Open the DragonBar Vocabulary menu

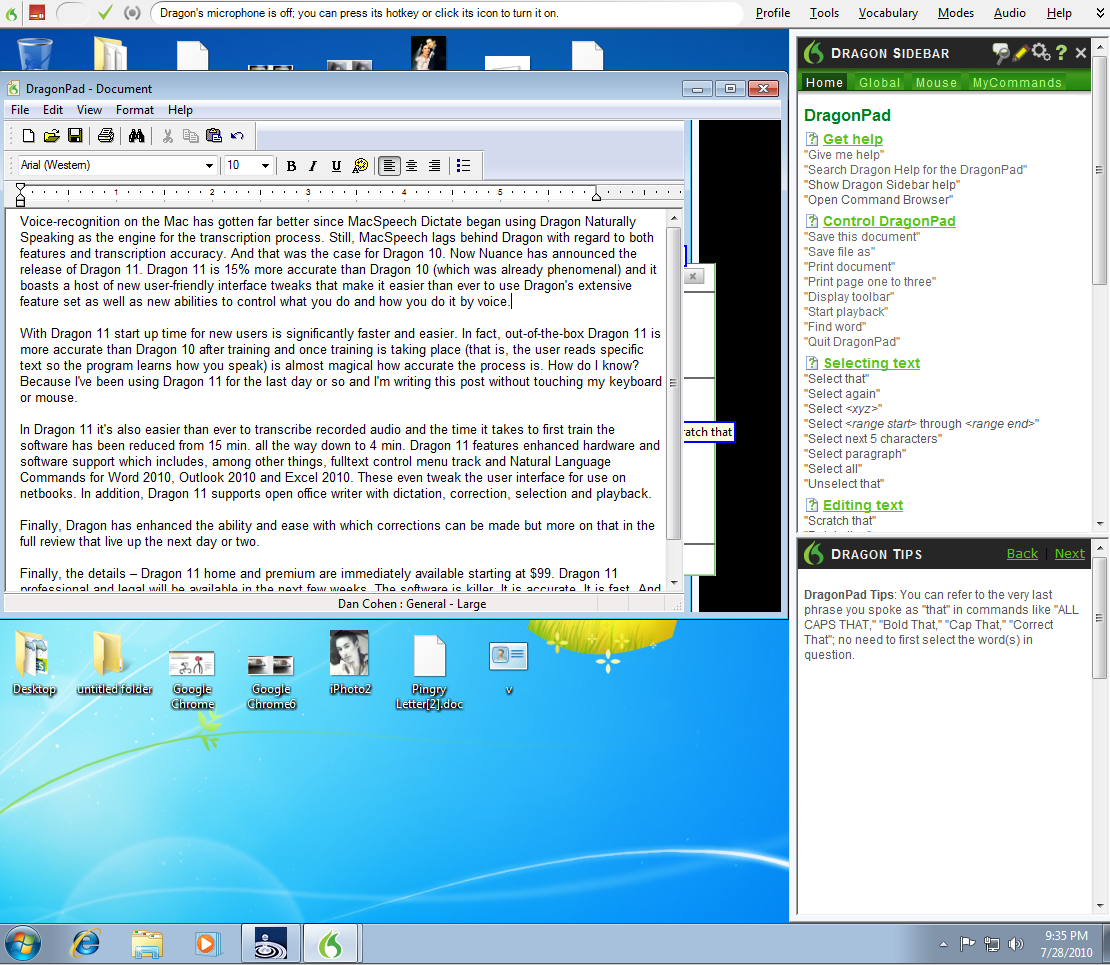888,13
